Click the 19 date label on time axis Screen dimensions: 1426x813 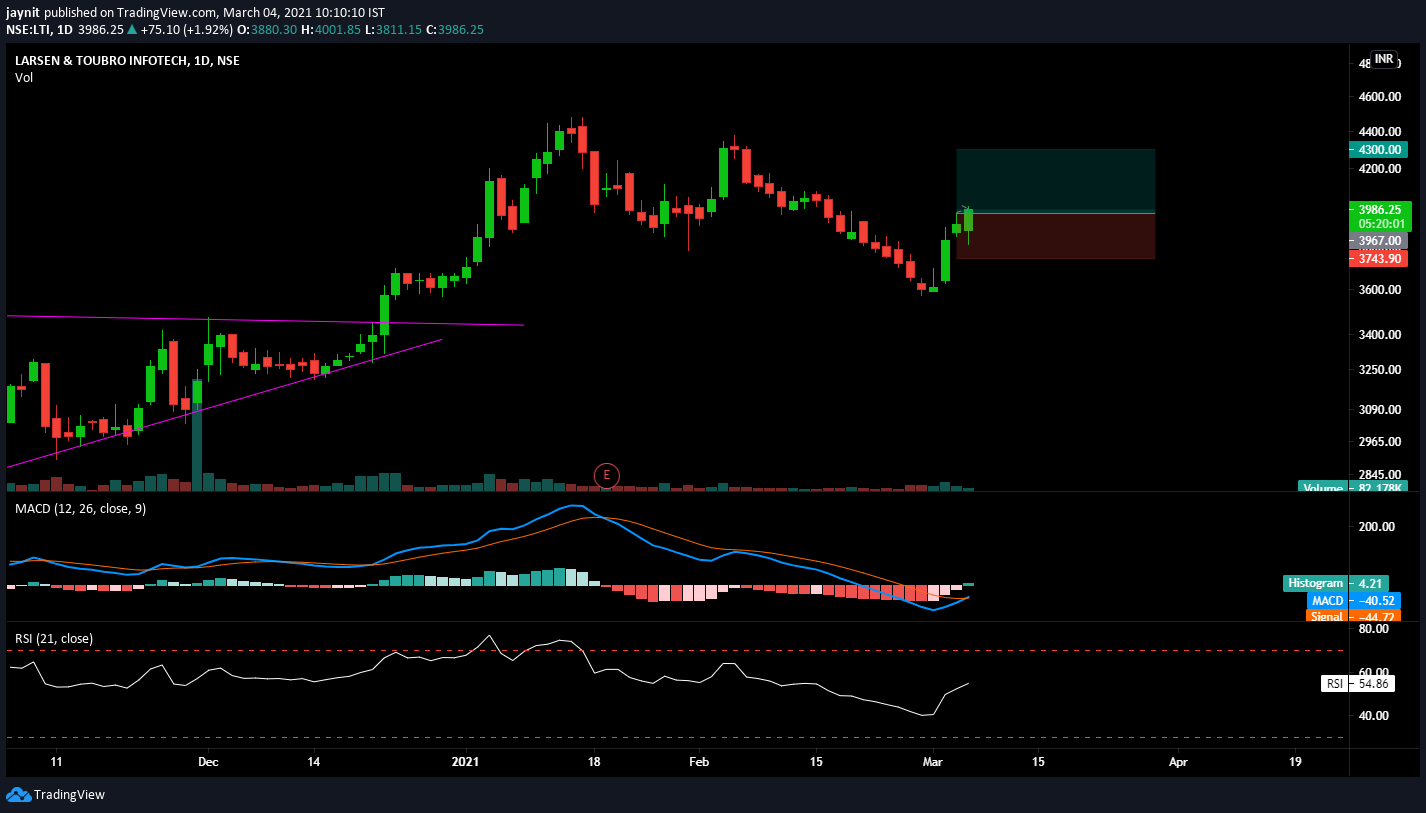point(1296,762)
